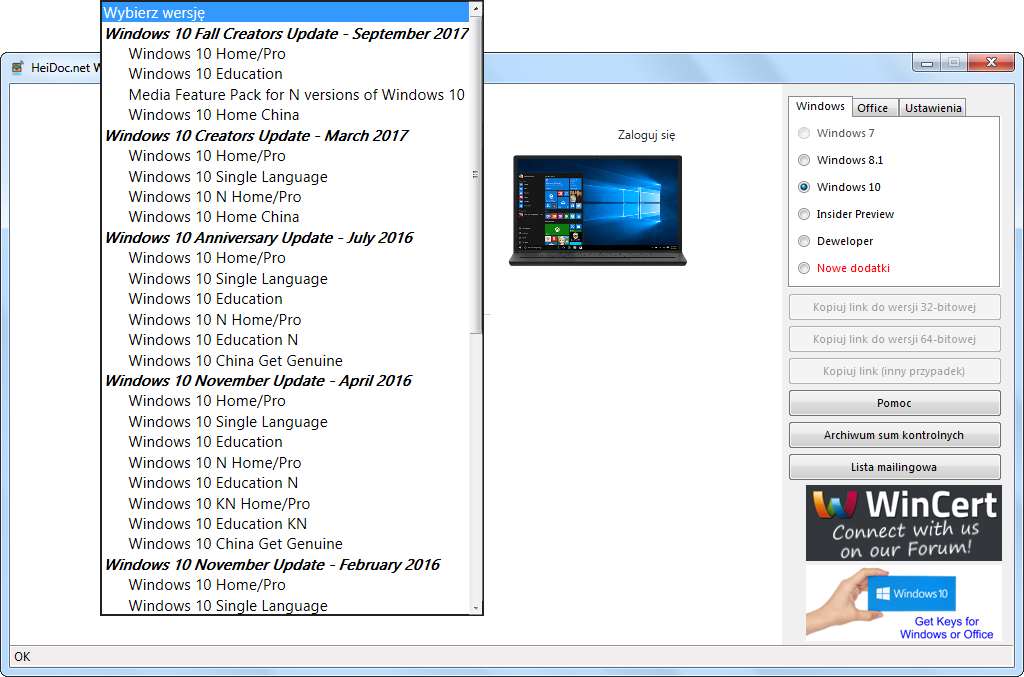Select Windows 10 Education under April 2016
Viewport: 1024px width, 677px height.
click(x=285, y=442)
